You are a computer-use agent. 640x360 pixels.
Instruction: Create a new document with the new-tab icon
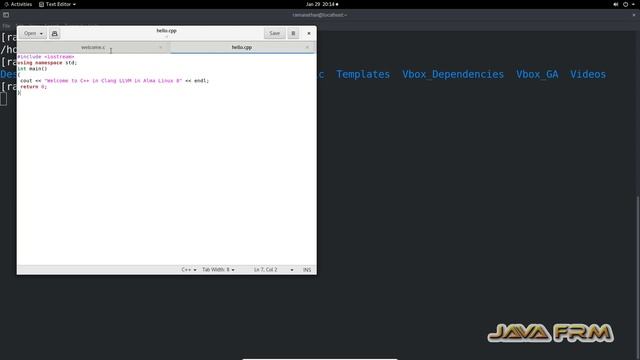click(x=55, y=33)
